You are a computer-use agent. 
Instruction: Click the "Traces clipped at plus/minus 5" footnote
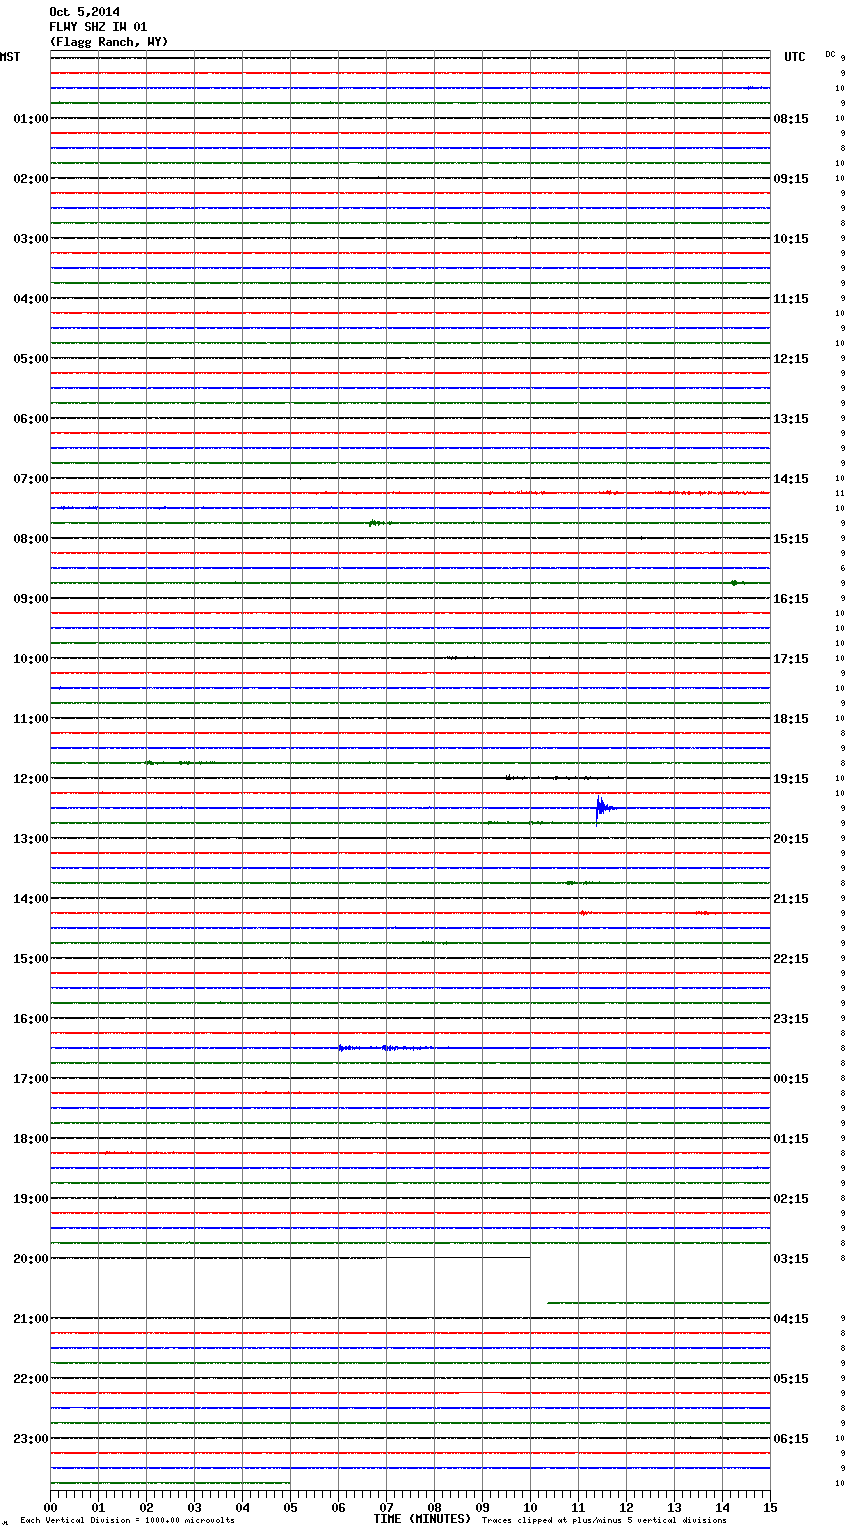tap(604, 1521)
